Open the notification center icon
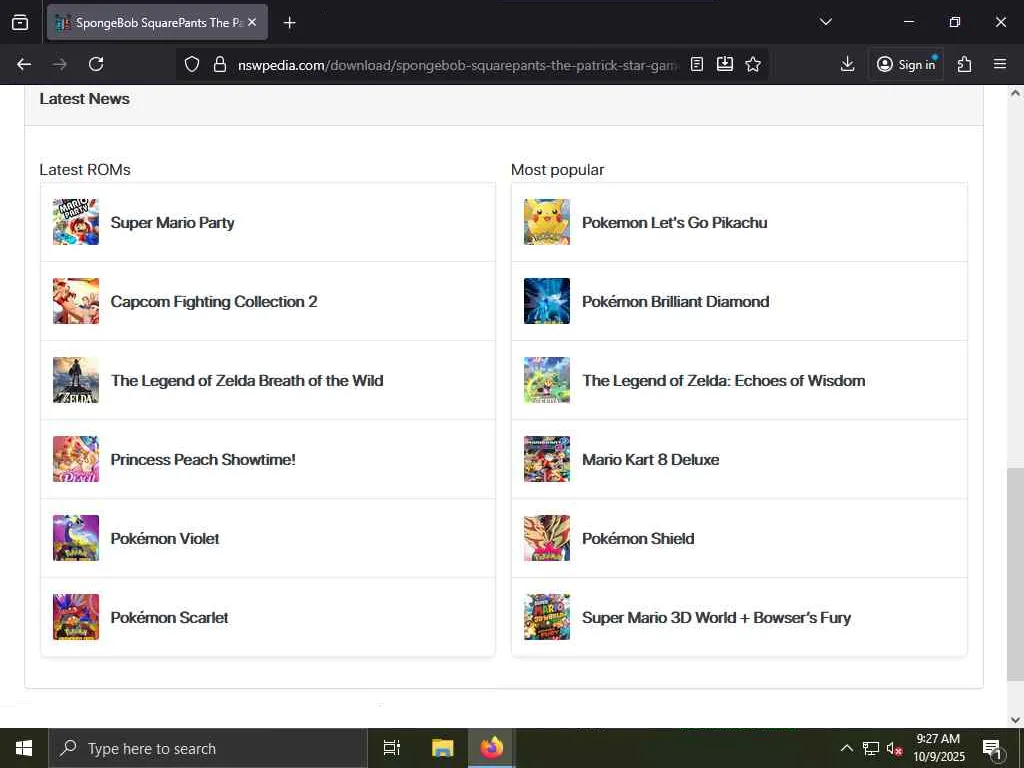This screenshot has height=768, width=1024. point(992,749)
